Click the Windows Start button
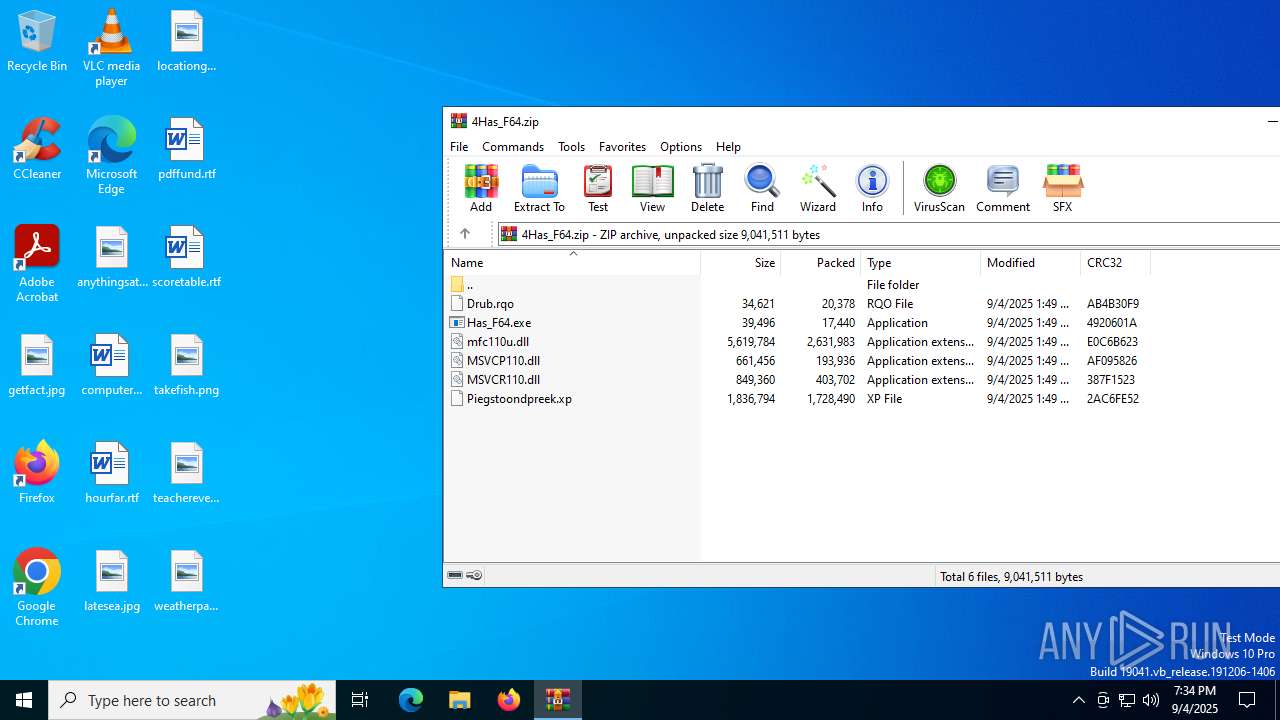This screenshot has width=1280, height=720. 24,700
